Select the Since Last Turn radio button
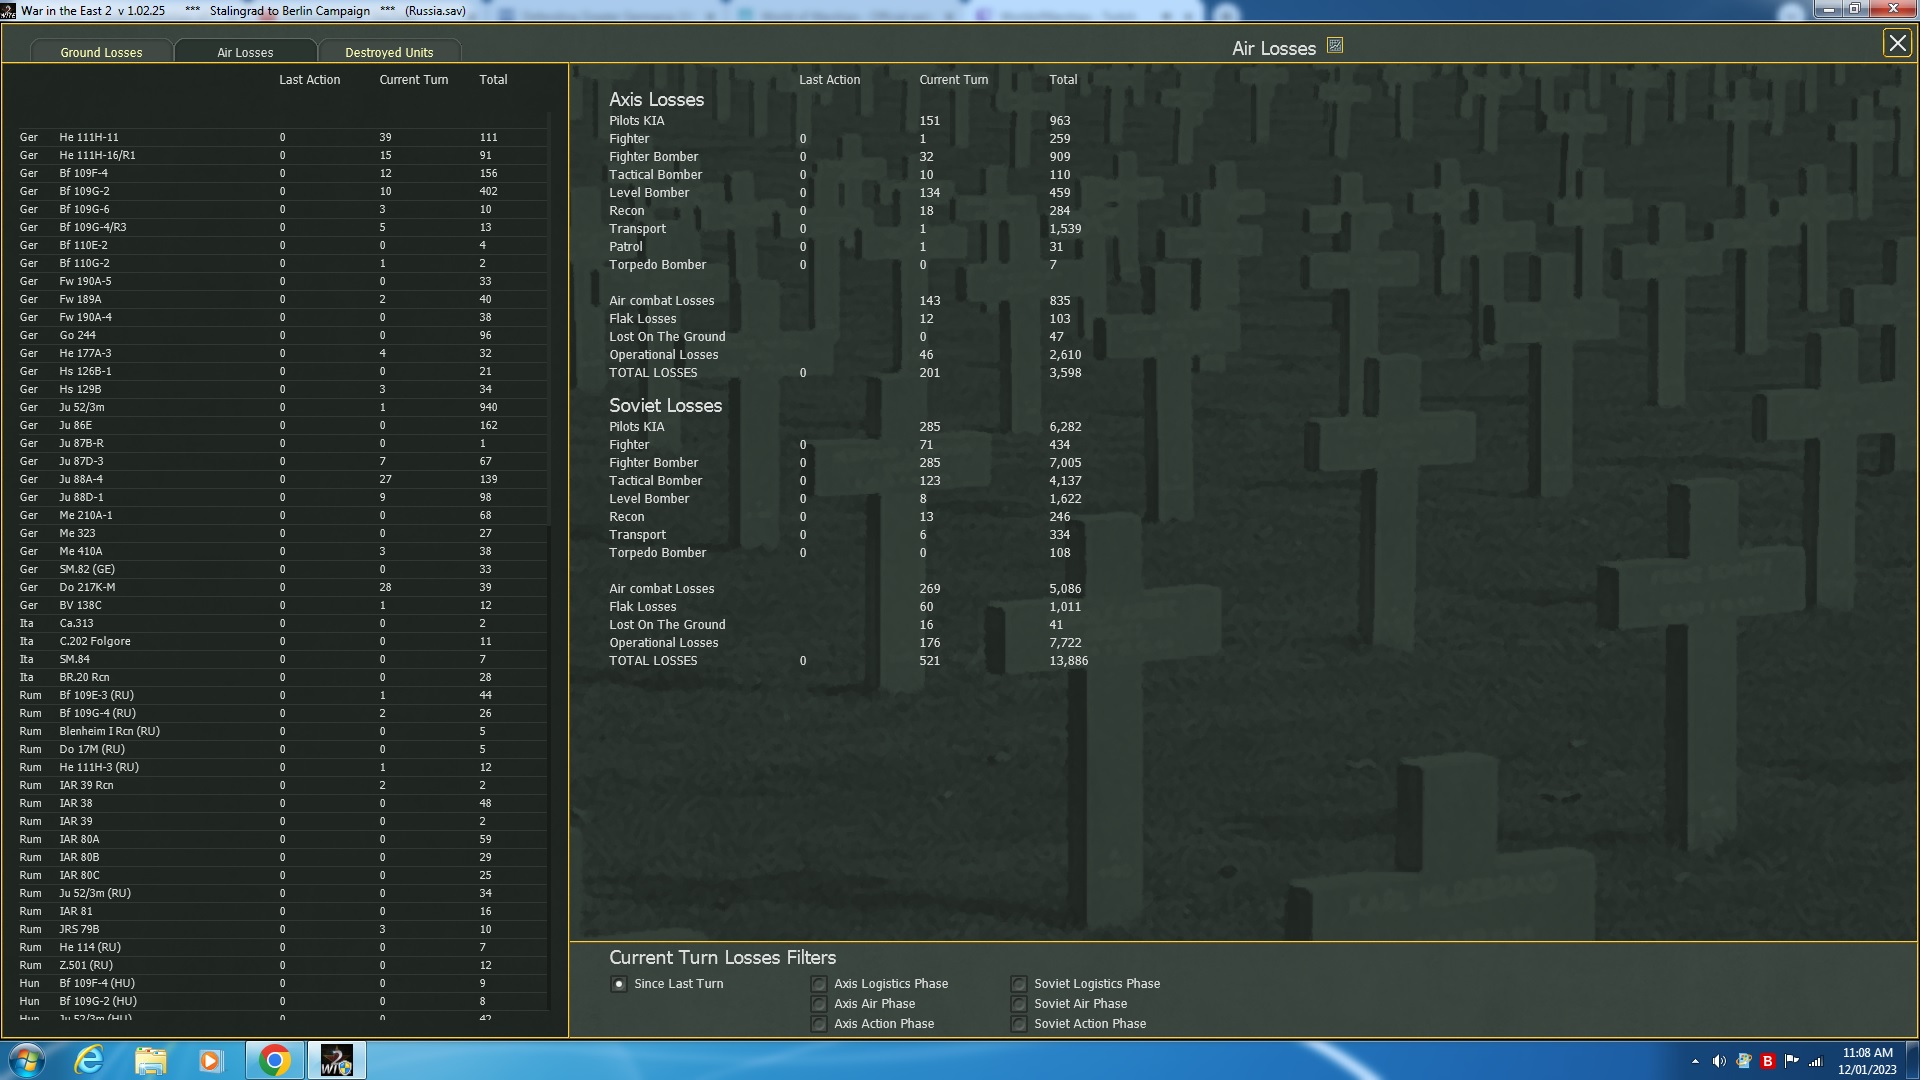 (619, 984)
